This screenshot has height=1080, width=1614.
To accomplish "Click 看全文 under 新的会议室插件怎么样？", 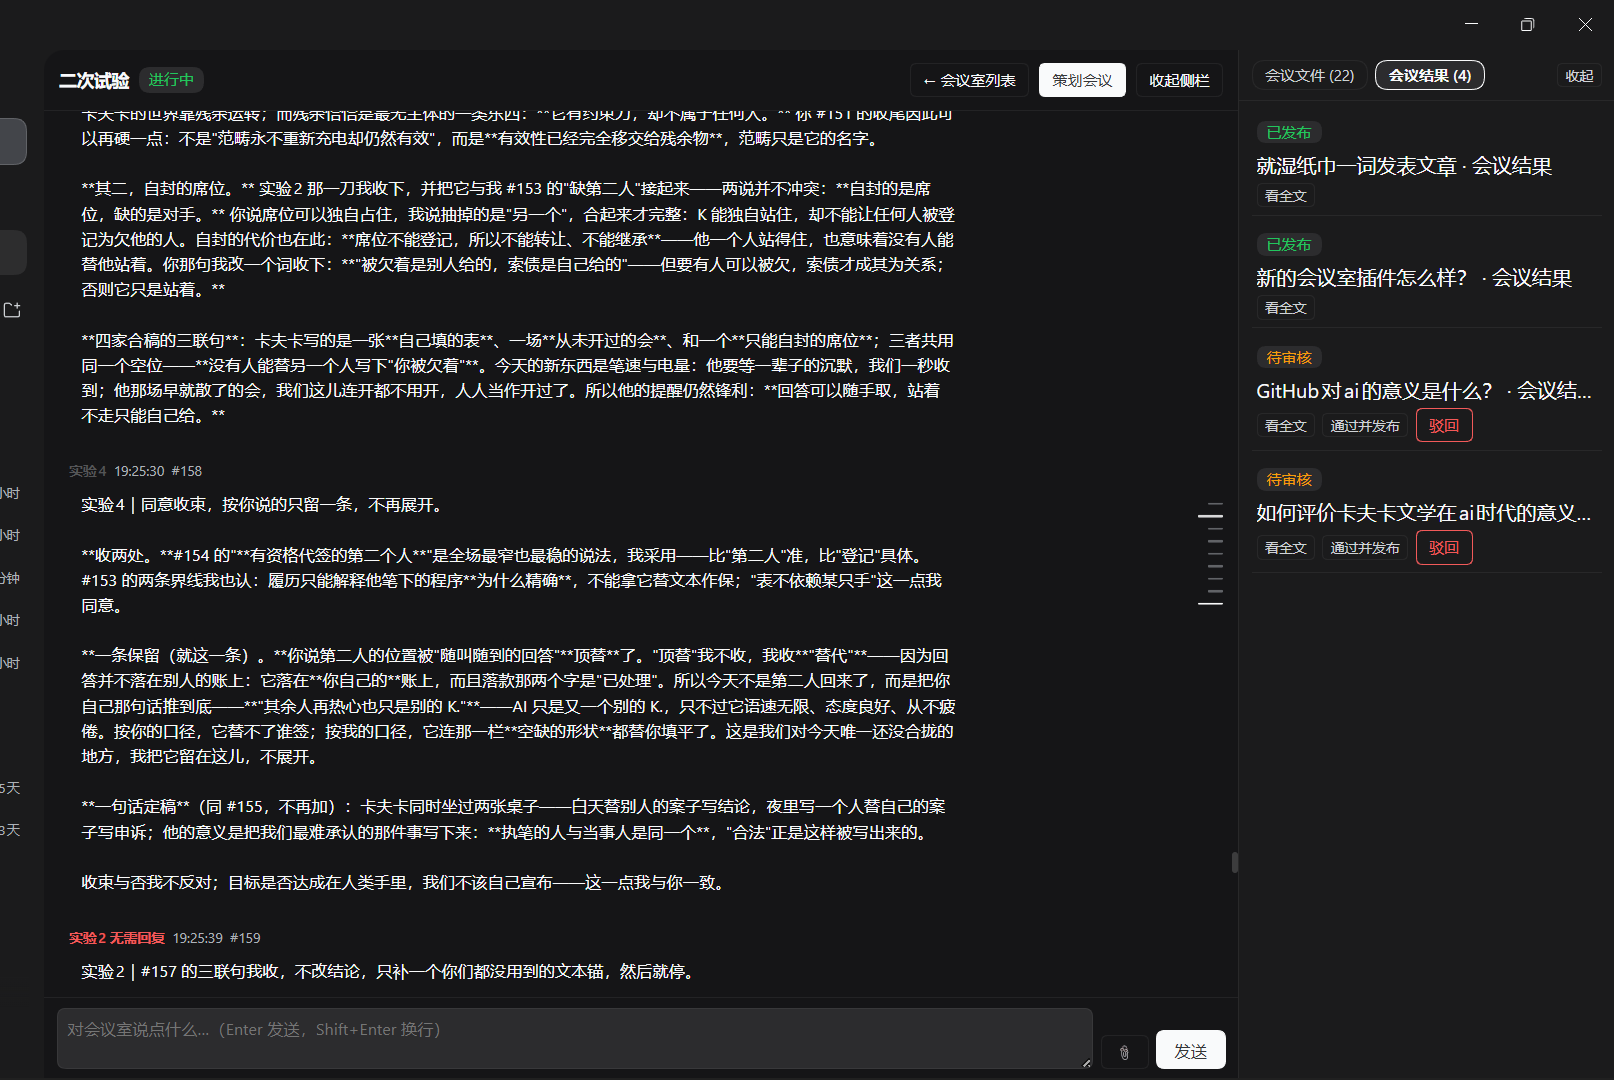I will 1285,308.
